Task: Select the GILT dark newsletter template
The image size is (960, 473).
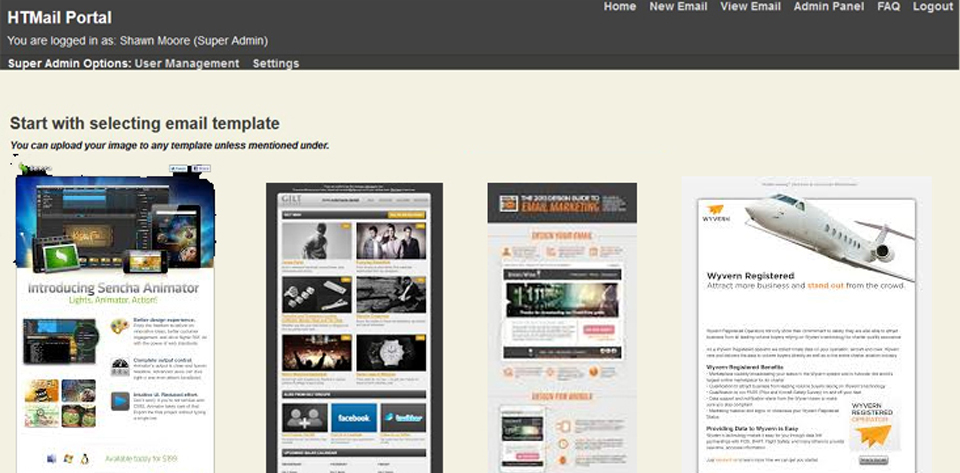Action: (354, 330)
